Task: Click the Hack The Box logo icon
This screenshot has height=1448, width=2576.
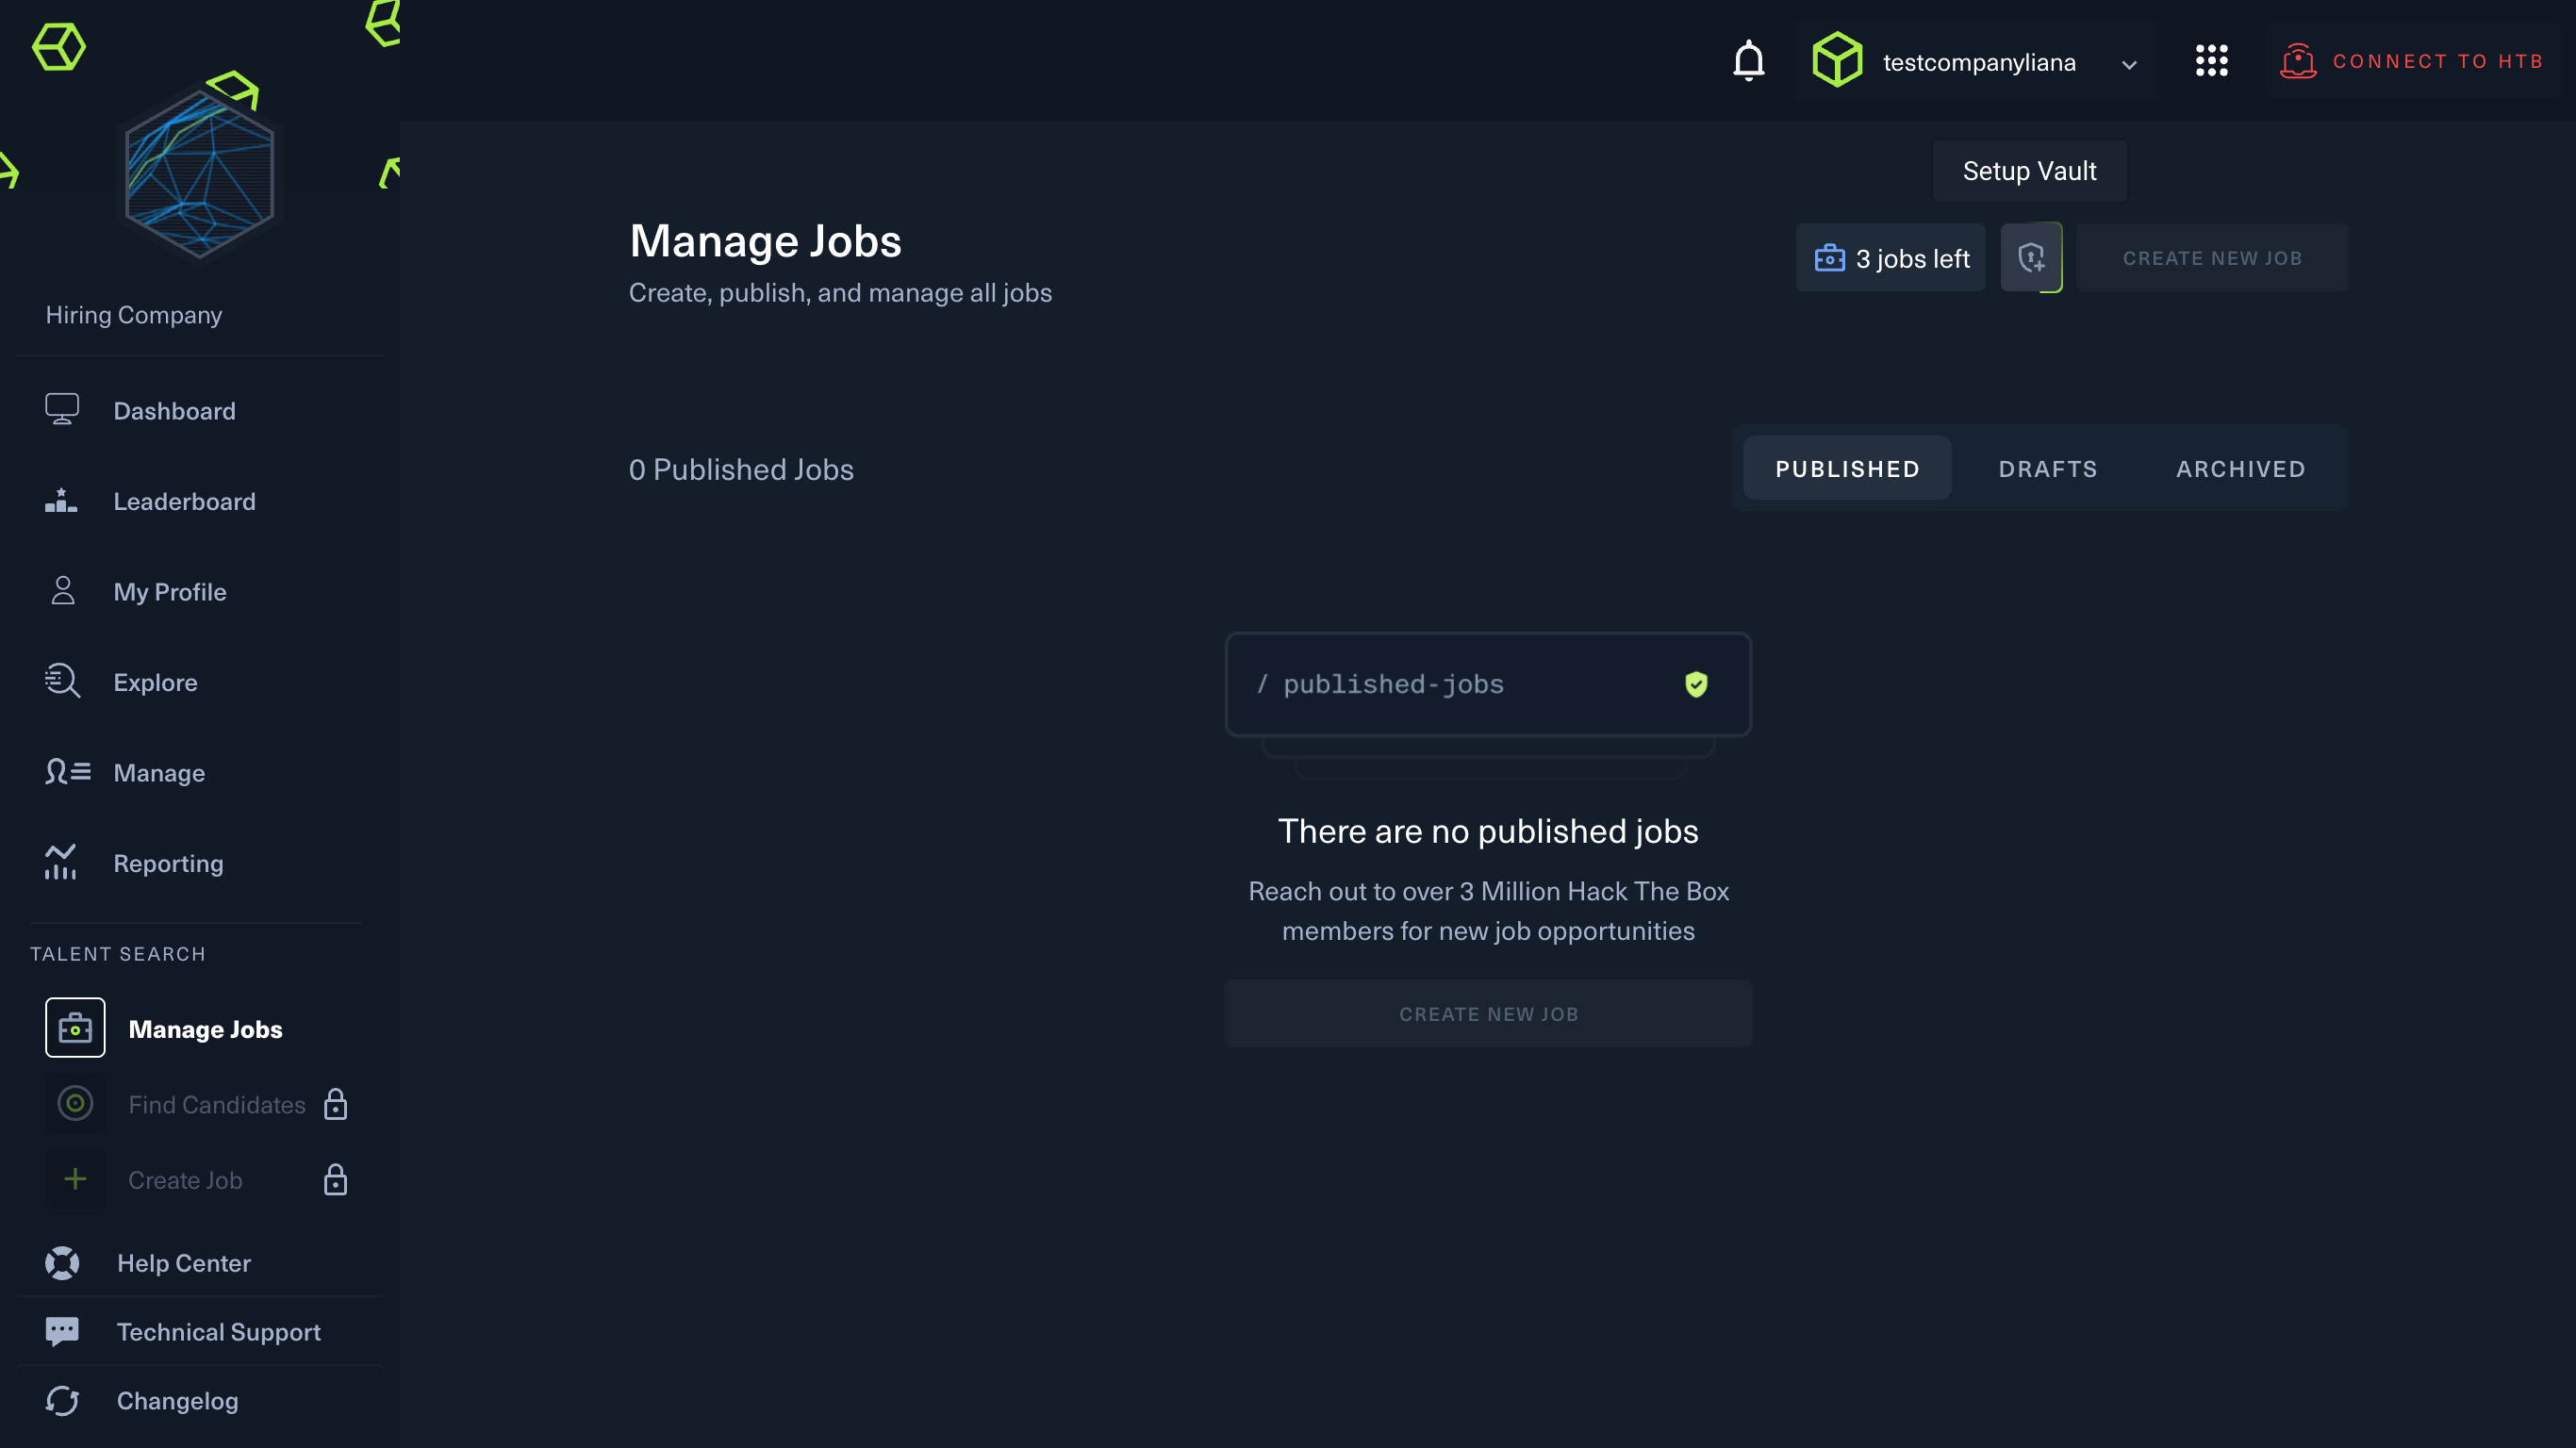Action: tap(59, 47)
